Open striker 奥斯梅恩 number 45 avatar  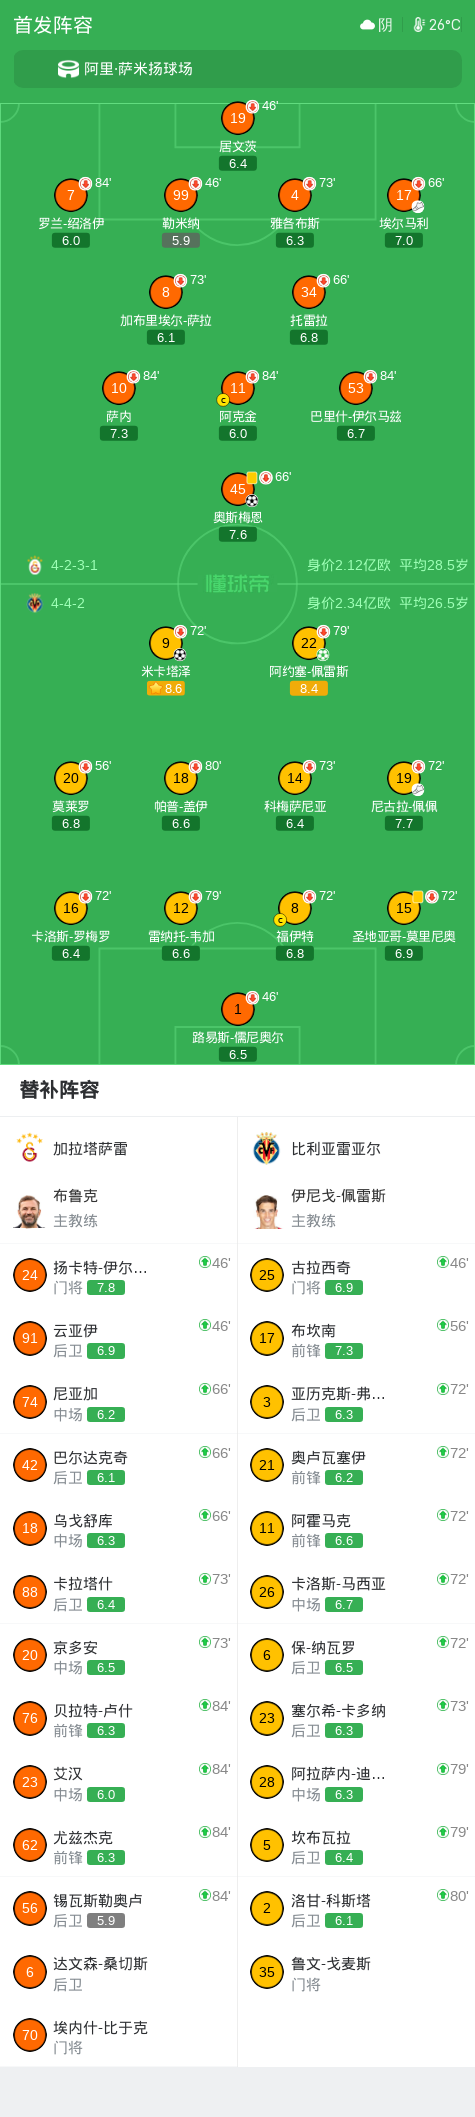tap(238, 489)
